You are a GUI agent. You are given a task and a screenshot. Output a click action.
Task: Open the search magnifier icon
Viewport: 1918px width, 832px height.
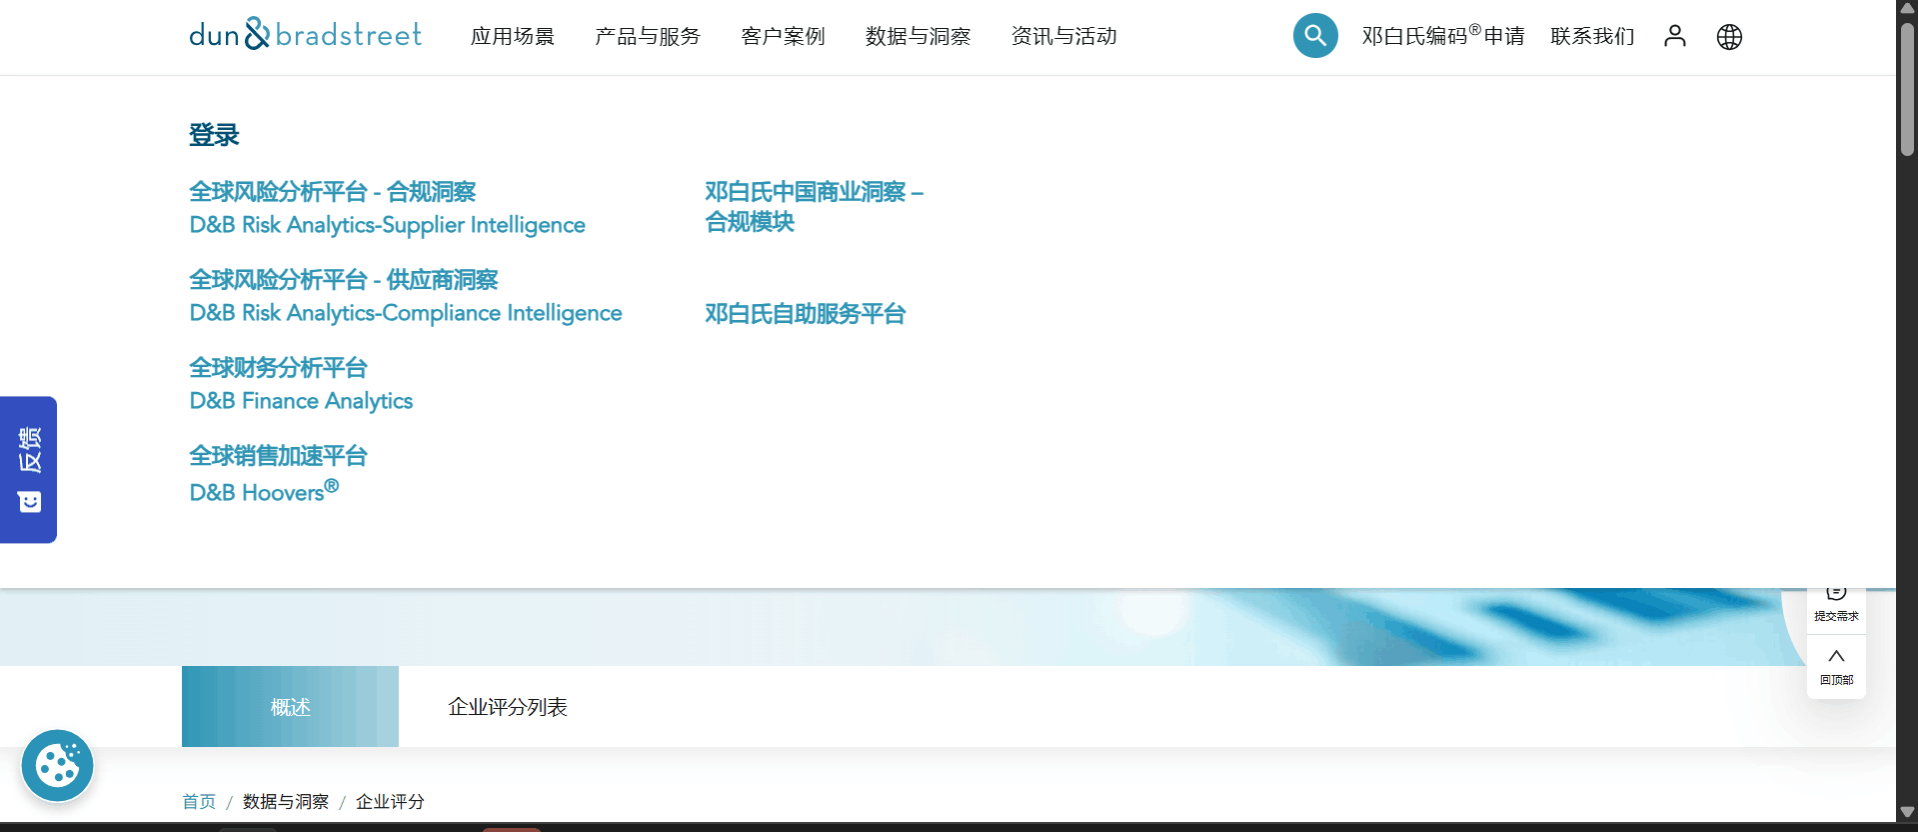[1315, 36]
